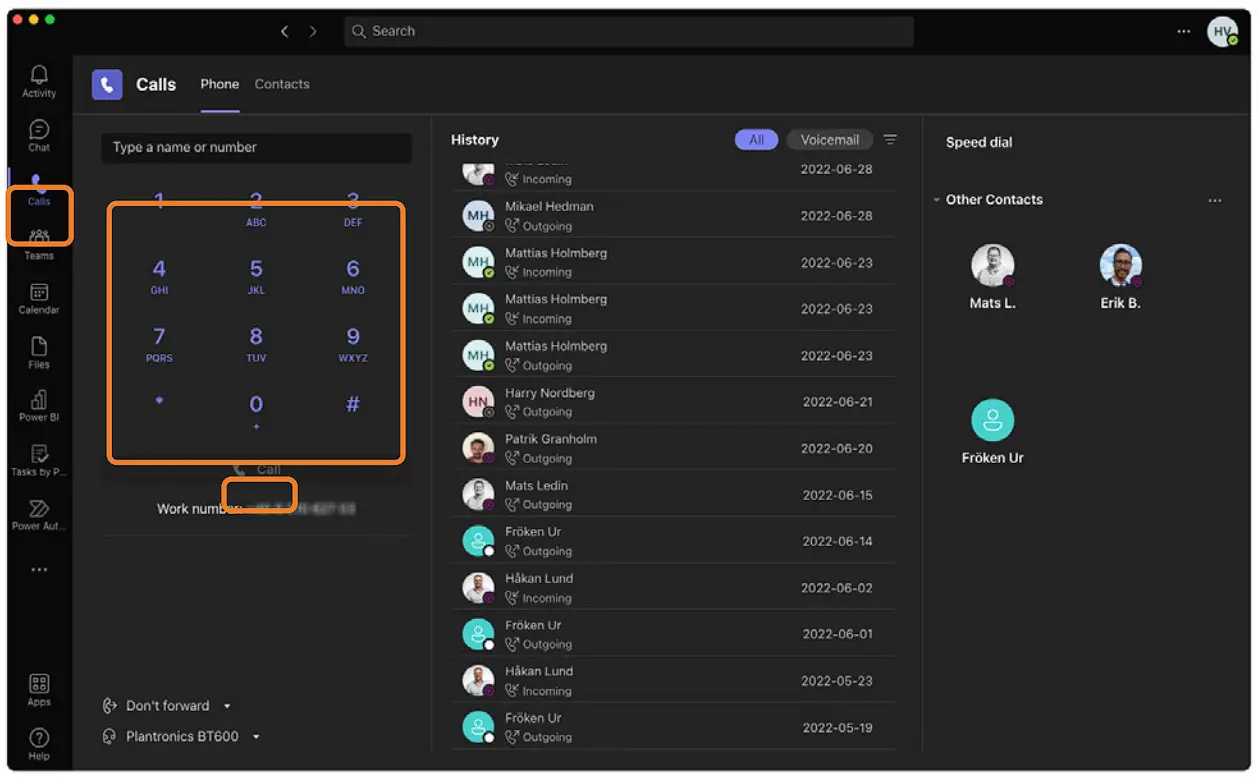This screenshot has height=779, width=1259.
Task: Click the Speed dial heading
Action: point(979,142)
